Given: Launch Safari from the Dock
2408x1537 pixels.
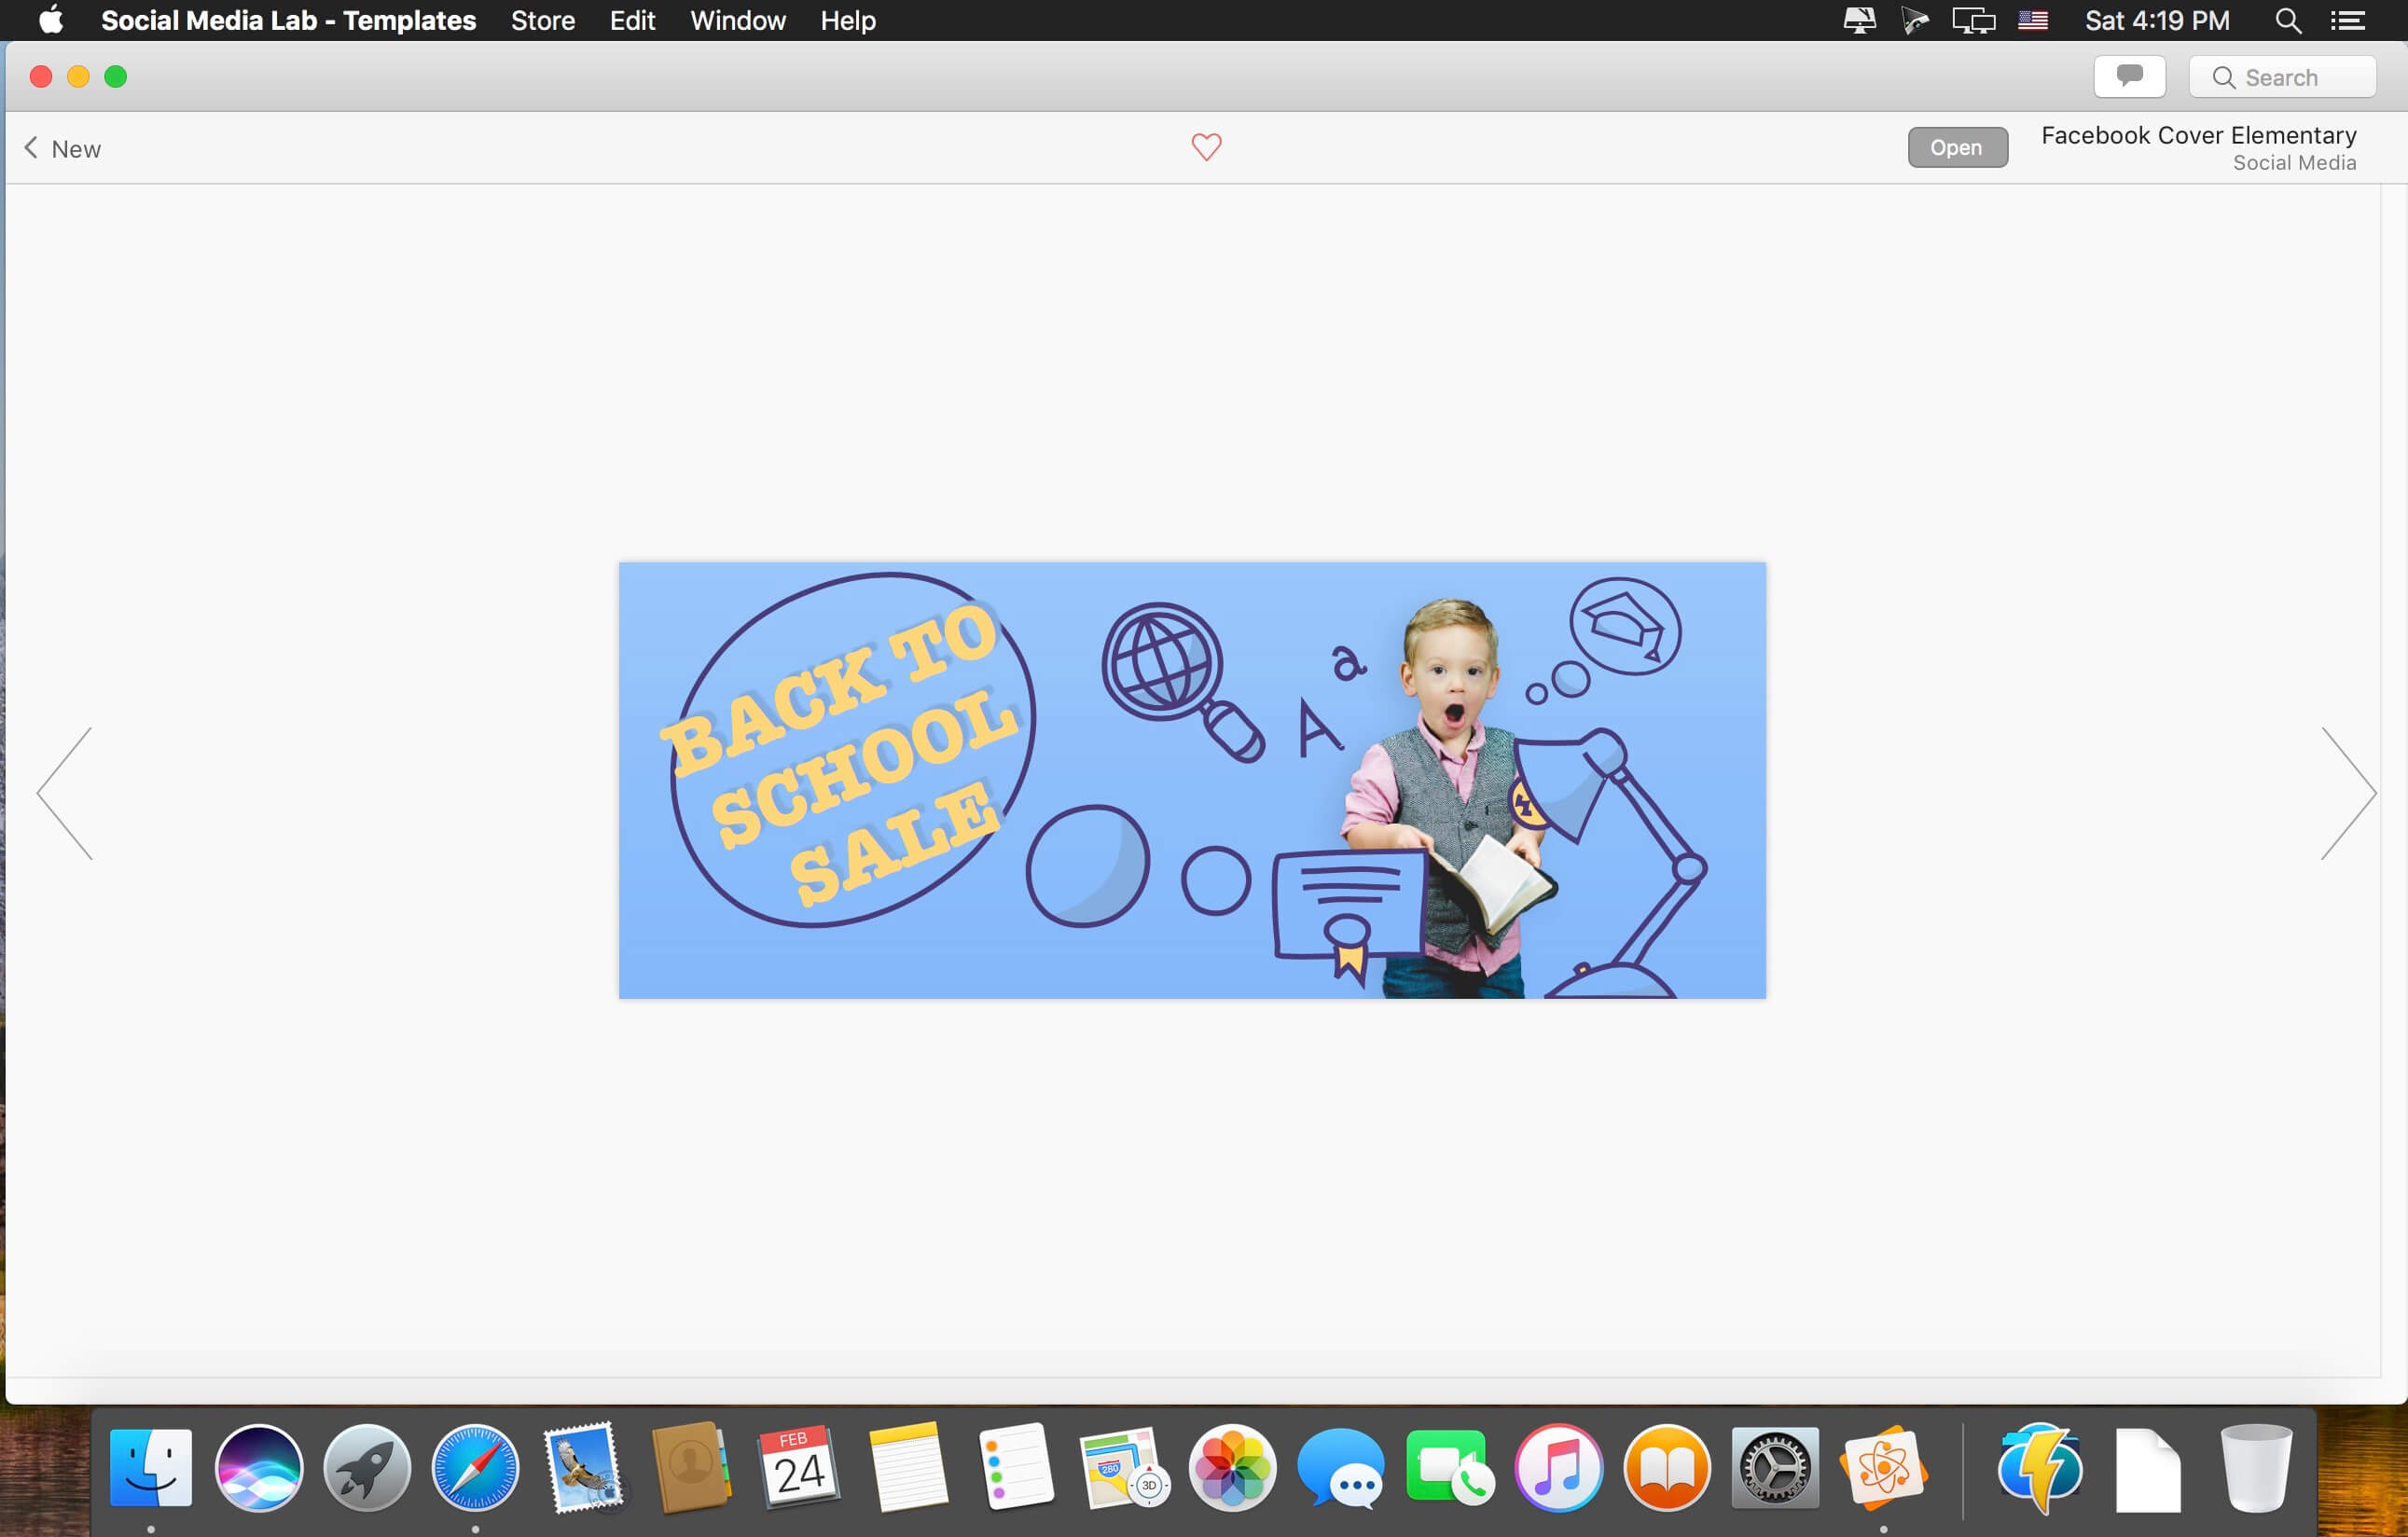Looking at the screenshot, I should point(475,1468).
